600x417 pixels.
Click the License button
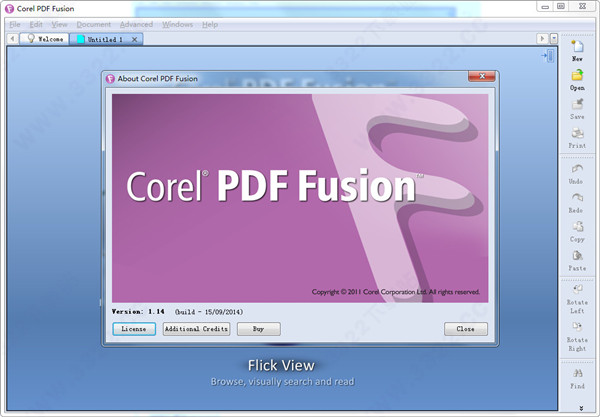(x=134, y=329)
